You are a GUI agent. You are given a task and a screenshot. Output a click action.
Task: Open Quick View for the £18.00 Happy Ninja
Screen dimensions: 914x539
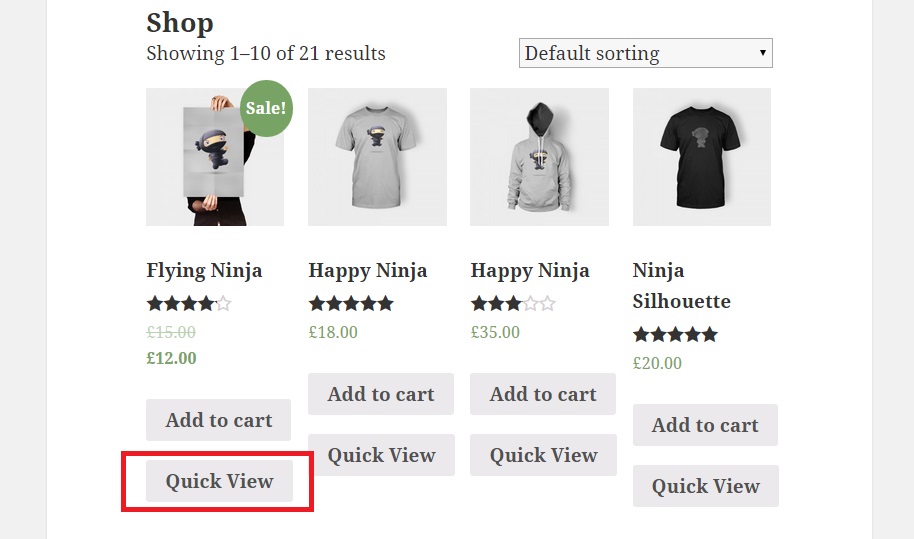381,455
